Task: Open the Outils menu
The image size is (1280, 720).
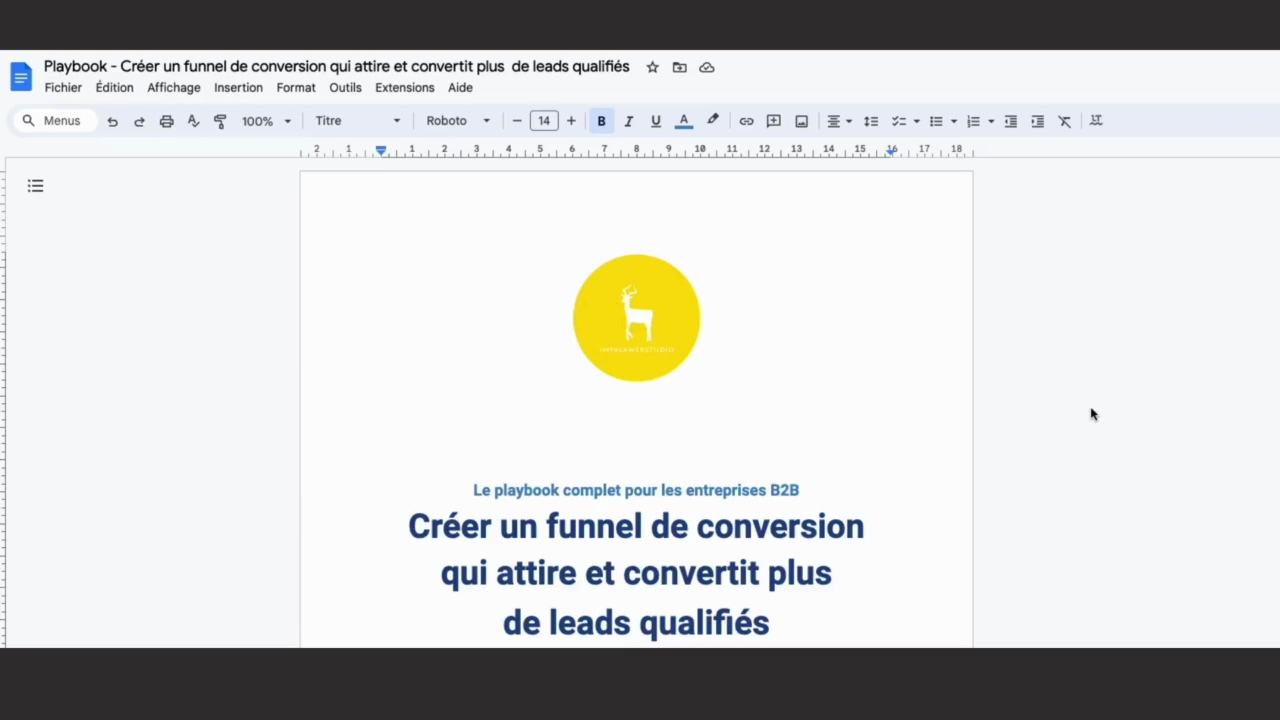Action: click(x=345, y=88)
